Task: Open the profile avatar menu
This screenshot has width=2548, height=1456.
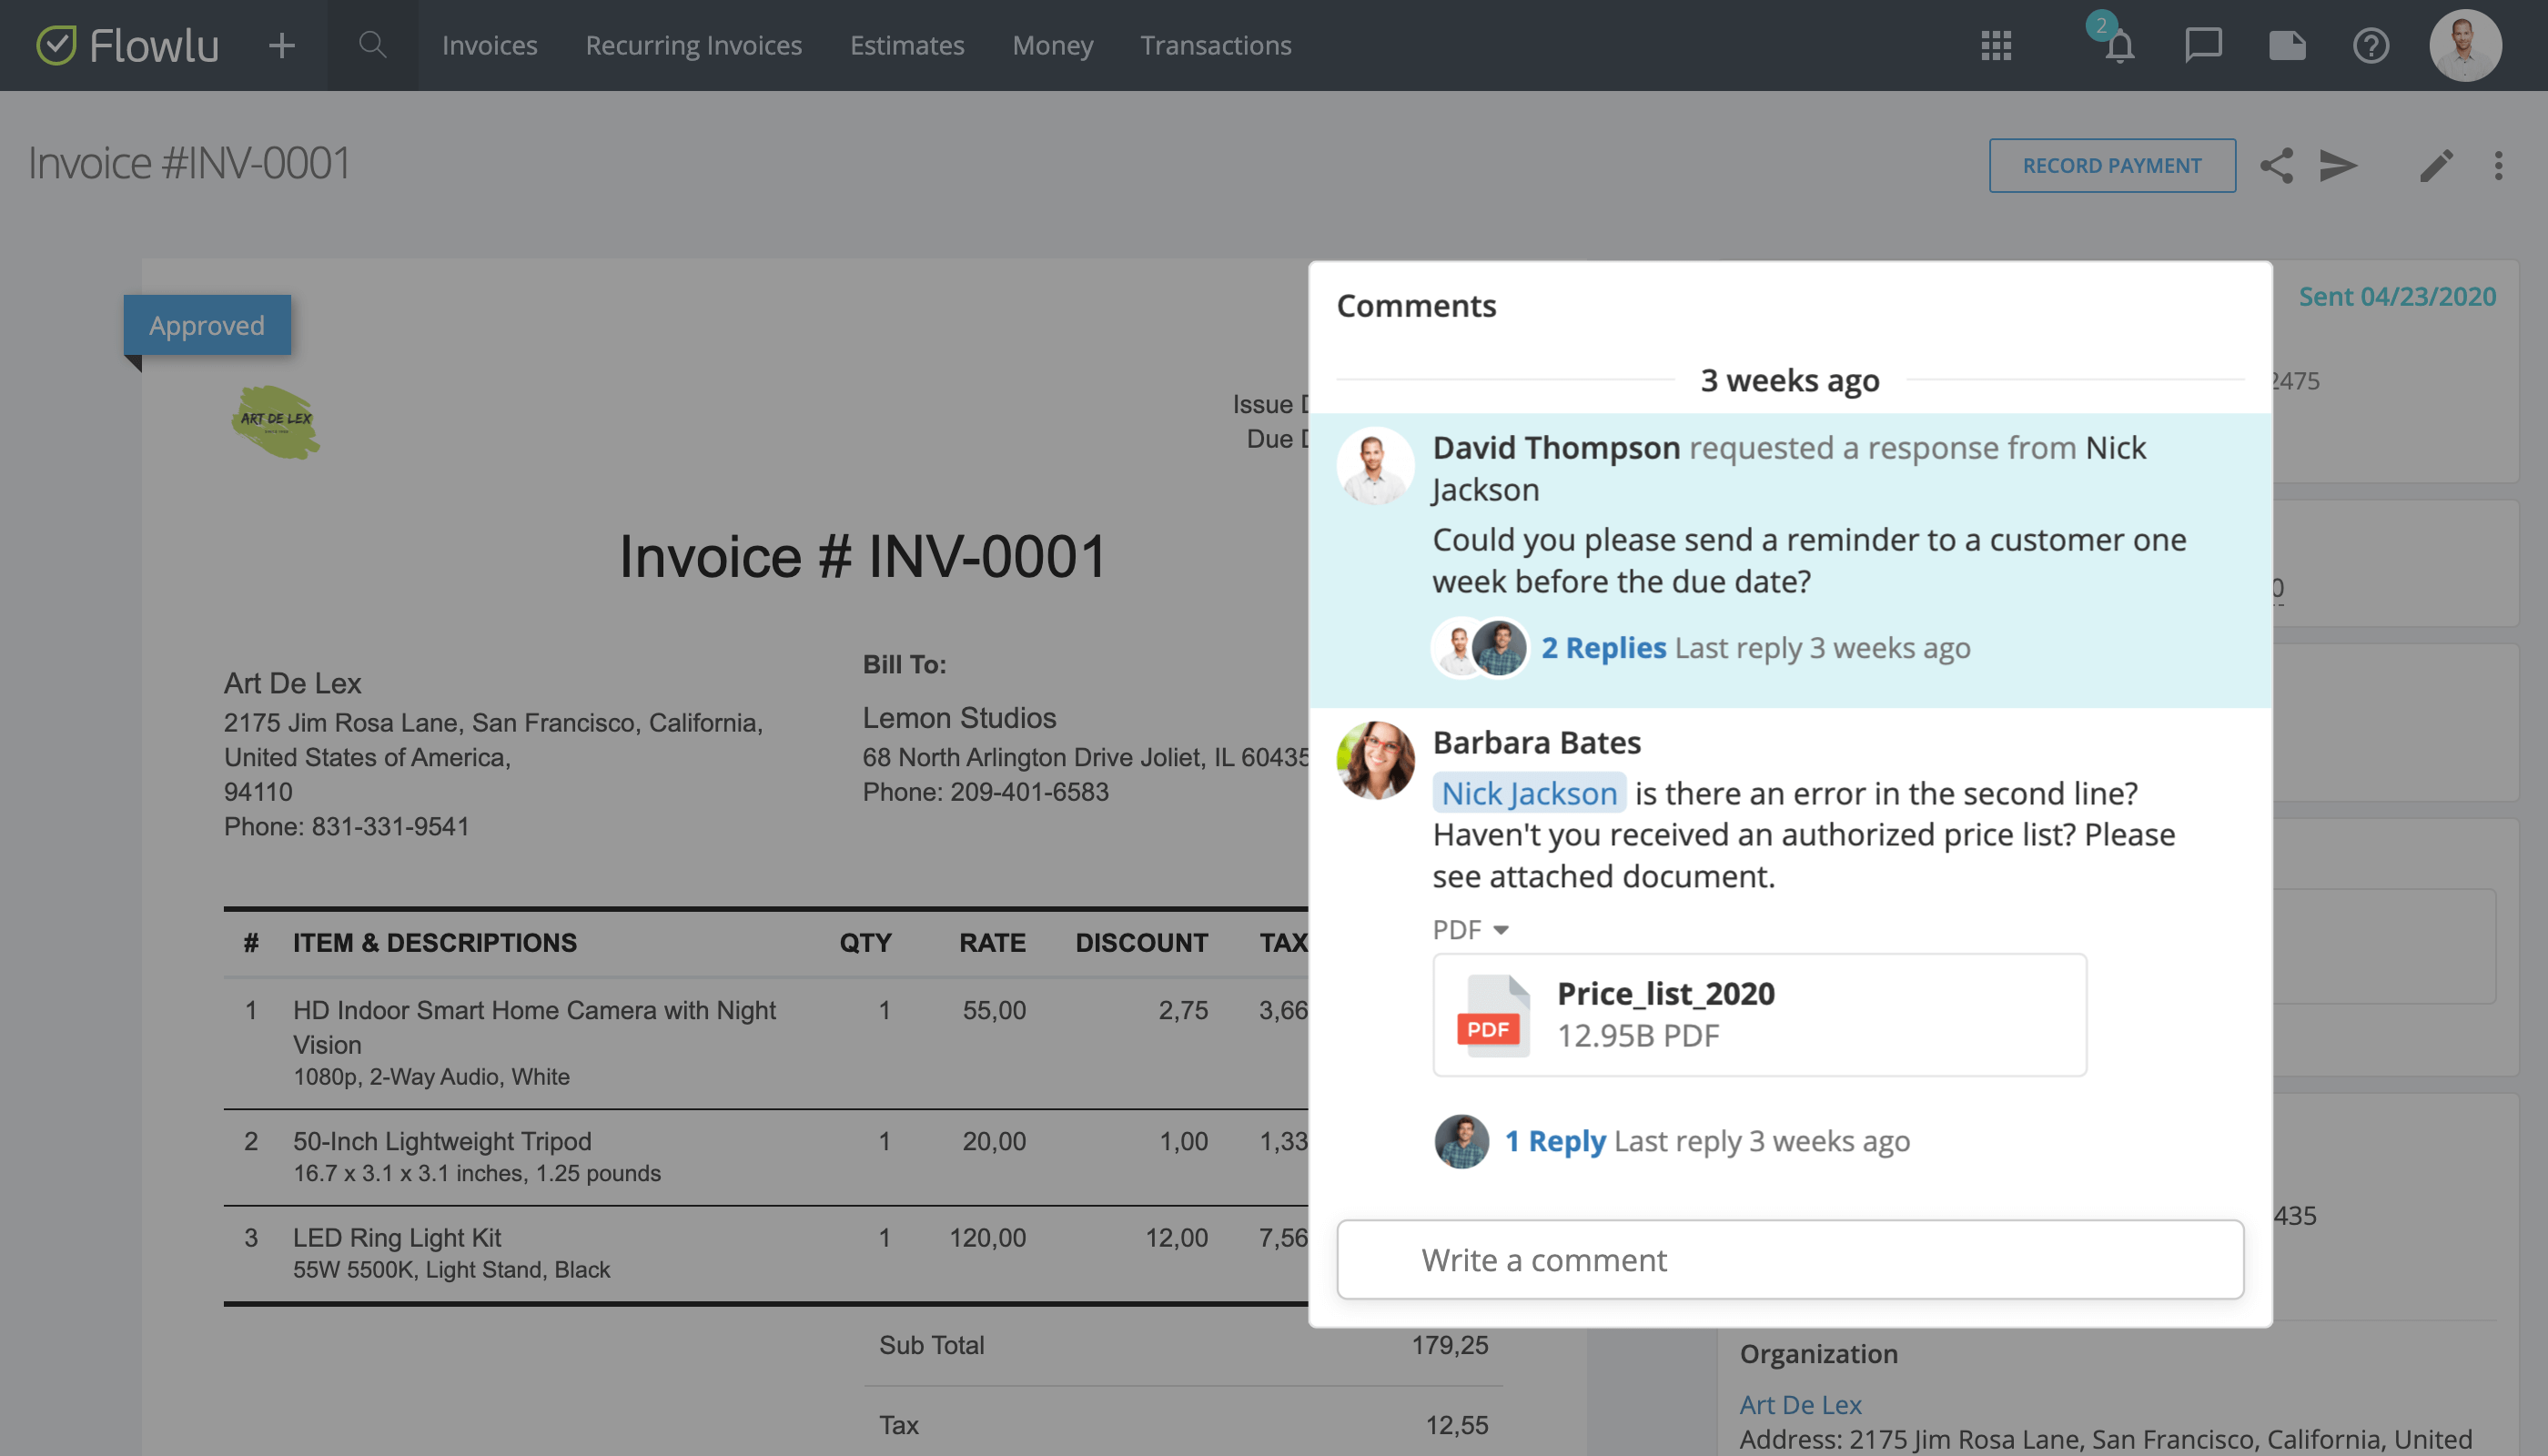Action: point(2466,45)
